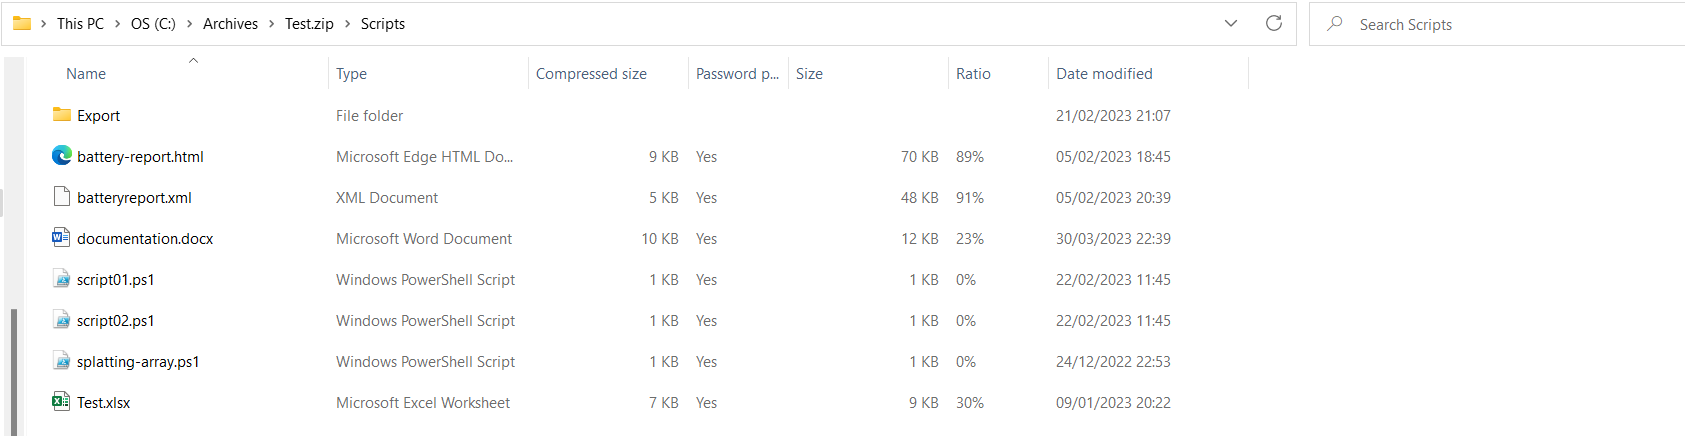This screenshot has height=436, width=1685.
Task: Select the Test.xlsx Excel icon
Action: click(62, 402)
